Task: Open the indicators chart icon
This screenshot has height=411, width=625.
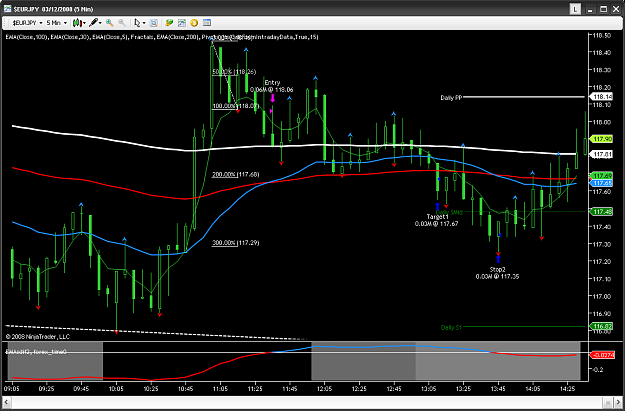Action: click(182, 23)
